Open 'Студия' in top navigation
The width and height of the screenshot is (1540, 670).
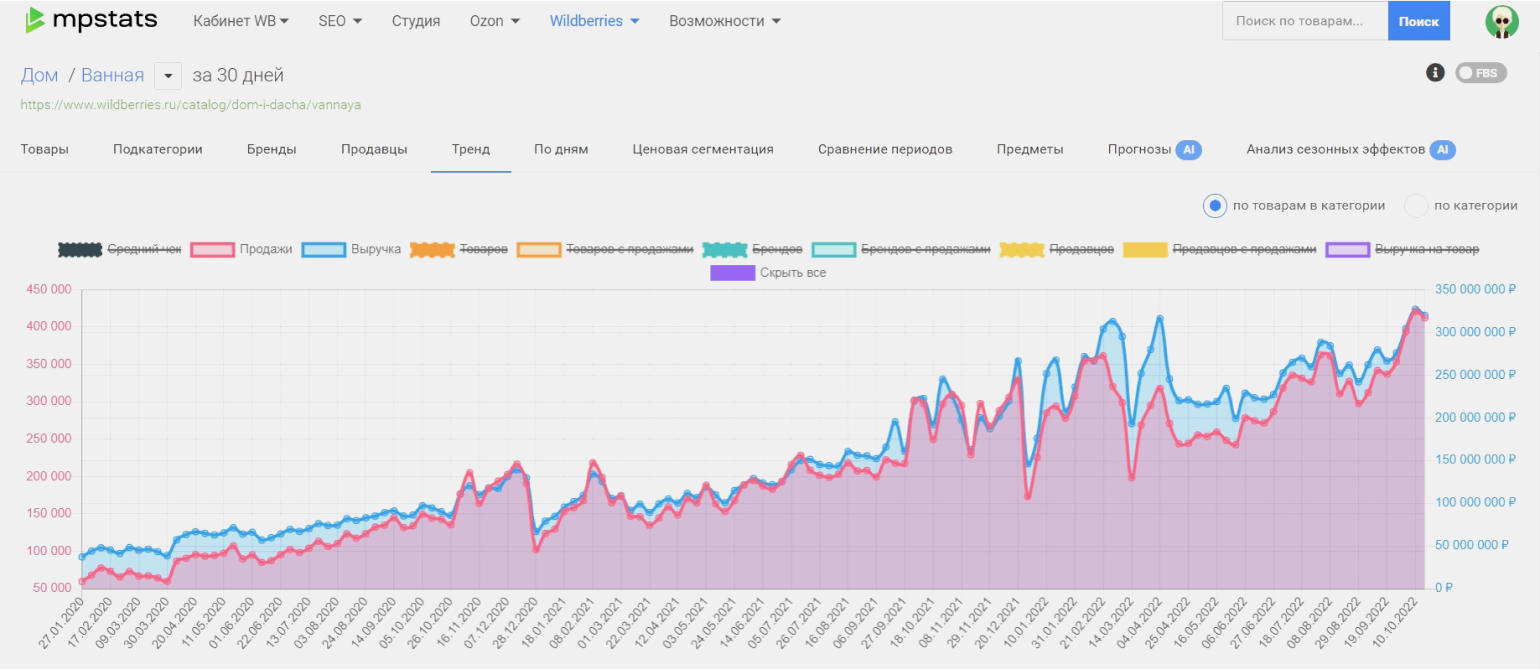pyautogui.click(x=416, y=21)
